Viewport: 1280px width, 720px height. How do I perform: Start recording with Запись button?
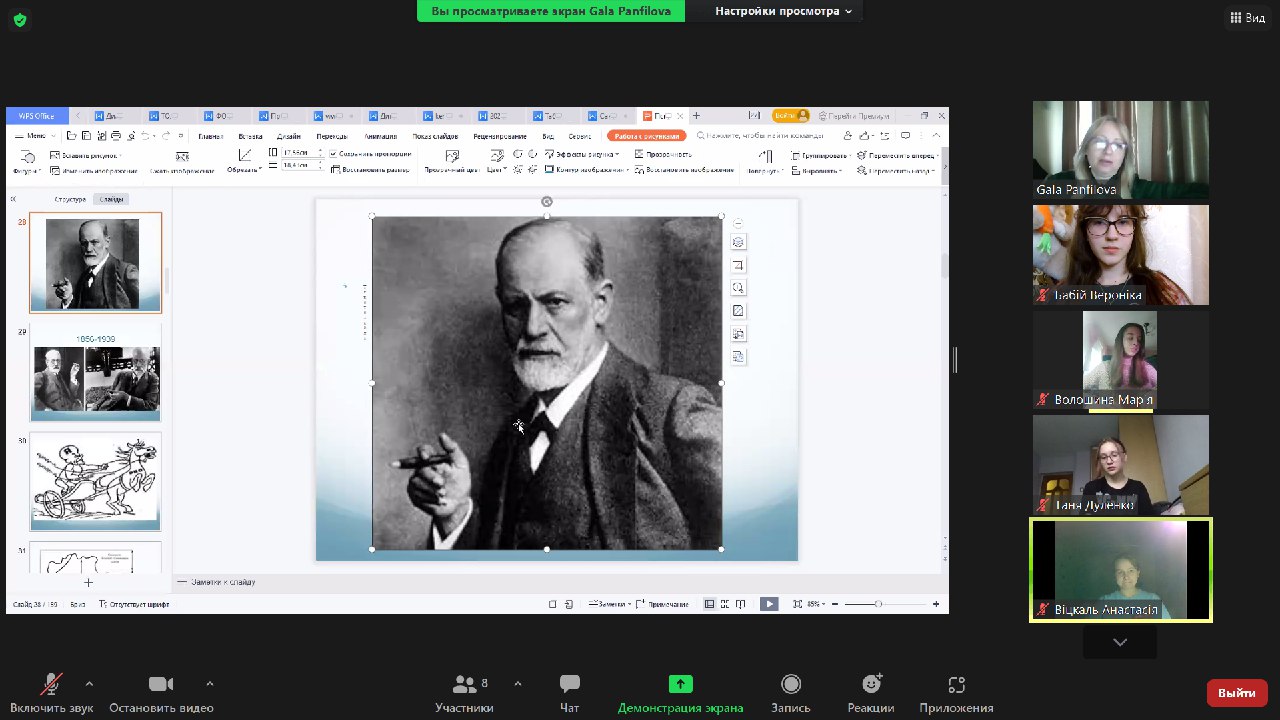tap(791, 693)
